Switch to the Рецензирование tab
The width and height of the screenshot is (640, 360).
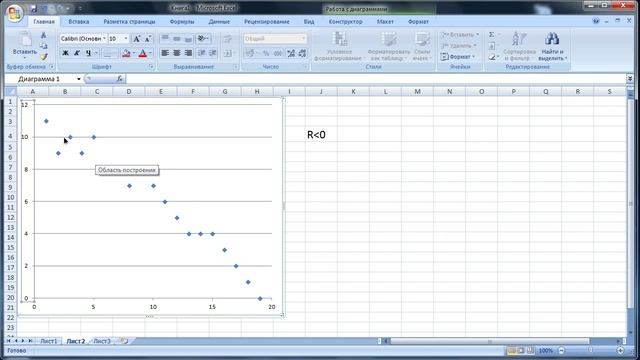(x=267, y=22)
